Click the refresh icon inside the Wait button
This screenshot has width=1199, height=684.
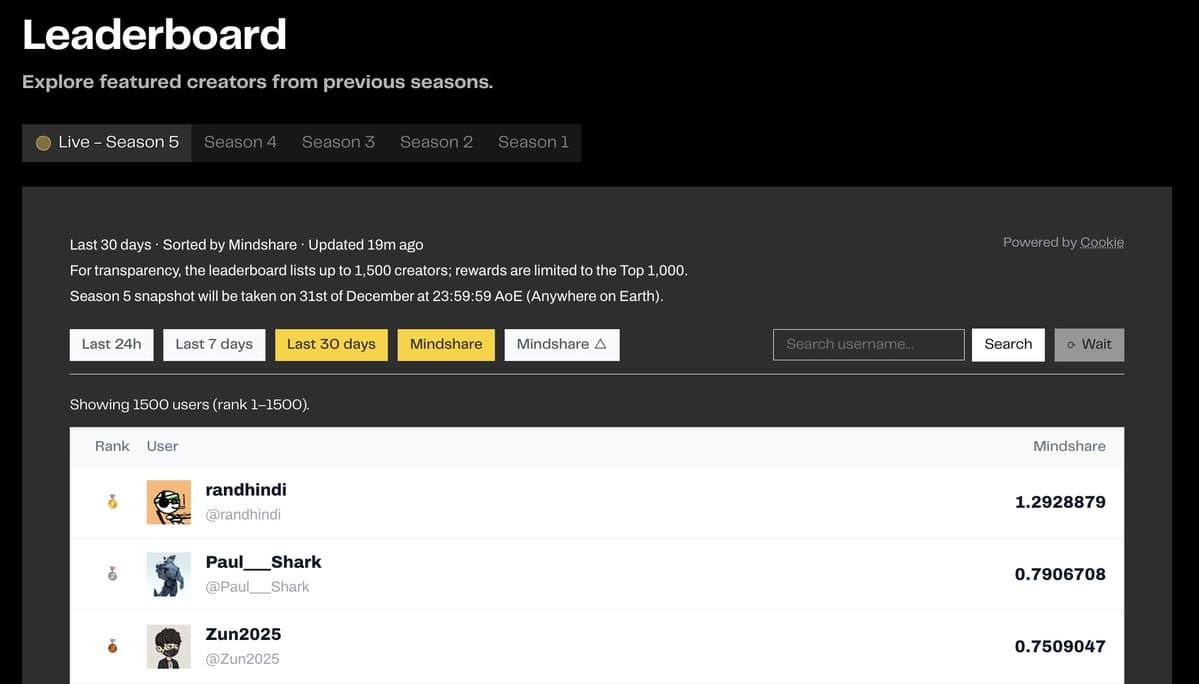1070,344
